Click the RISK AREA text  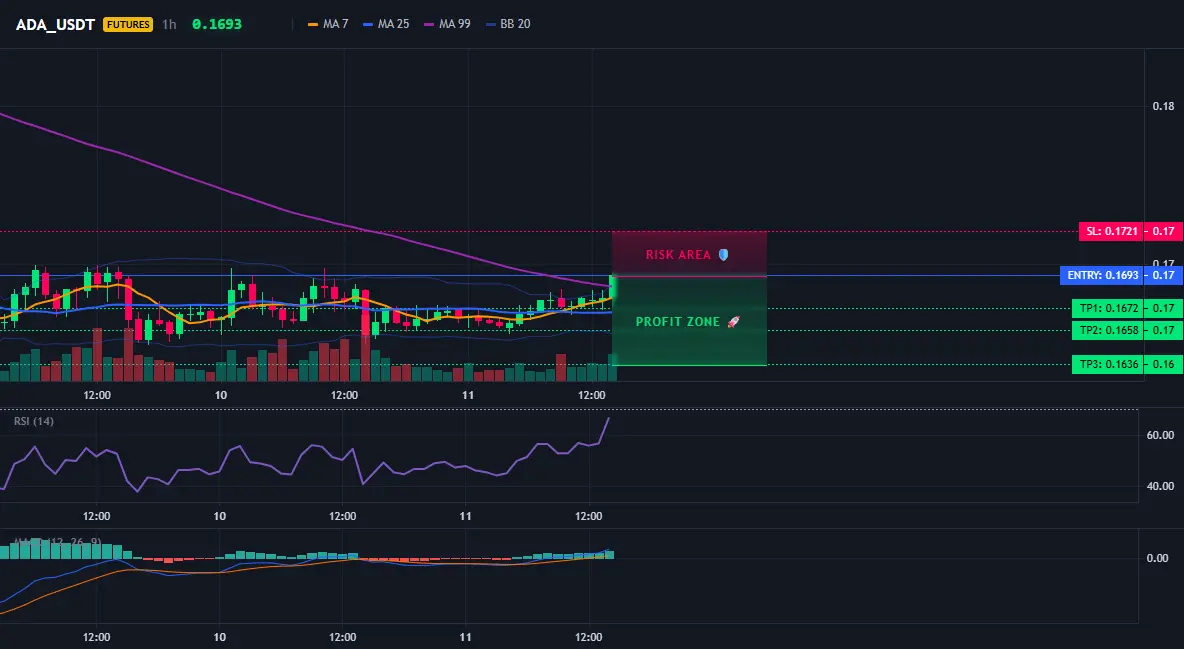tap(678, 255)
